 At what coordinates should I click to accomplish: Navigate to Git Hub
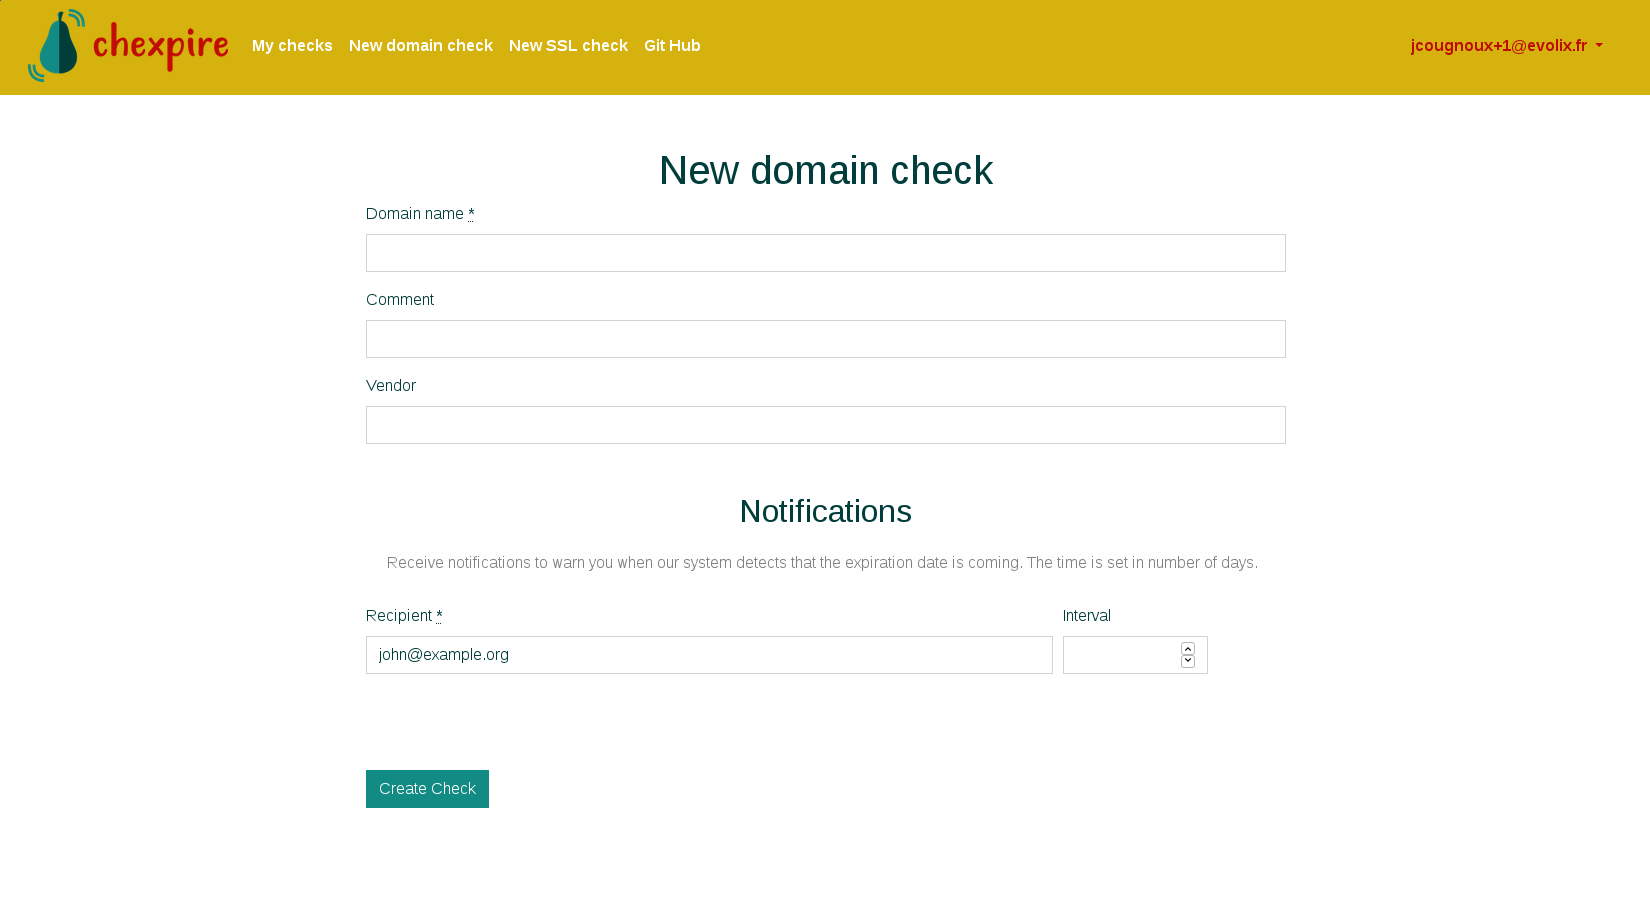672,45
